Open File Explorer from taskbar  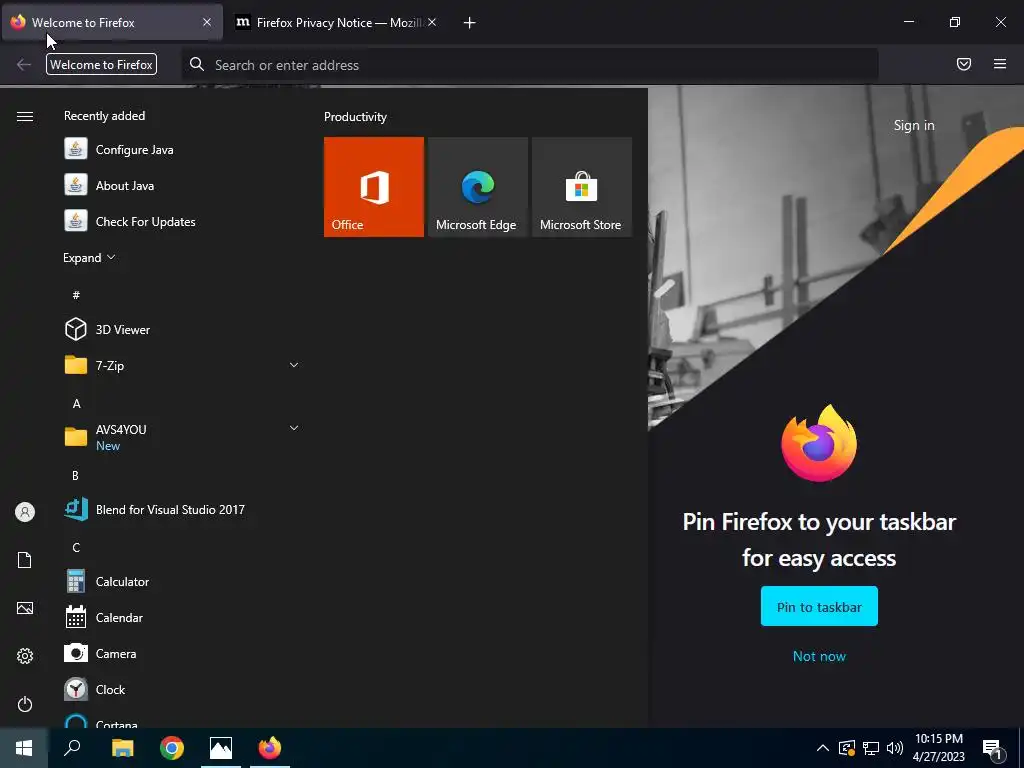122,748
